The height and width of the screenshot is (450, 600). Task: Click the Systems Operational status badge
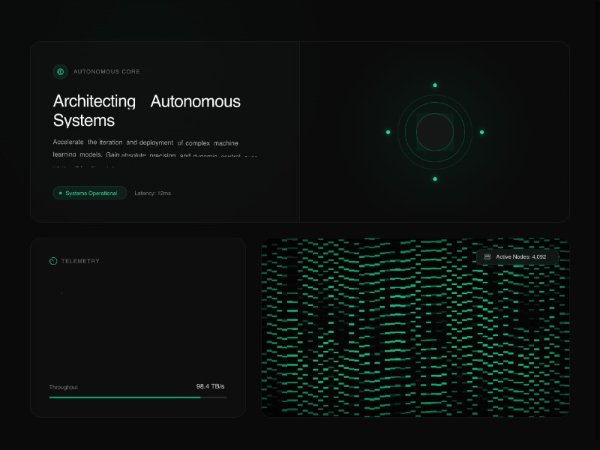click(89, 193)
